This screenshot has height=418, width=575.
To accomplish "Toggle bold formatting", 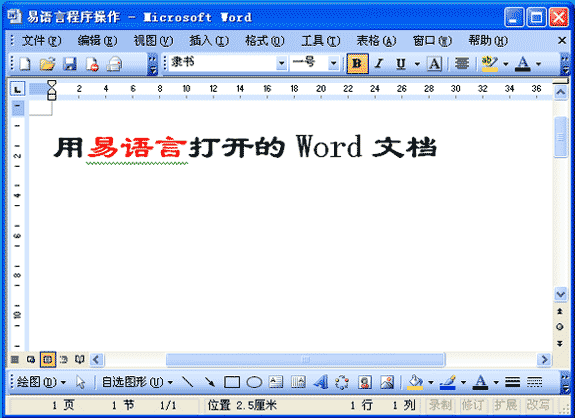I will (x=357, y=64).
